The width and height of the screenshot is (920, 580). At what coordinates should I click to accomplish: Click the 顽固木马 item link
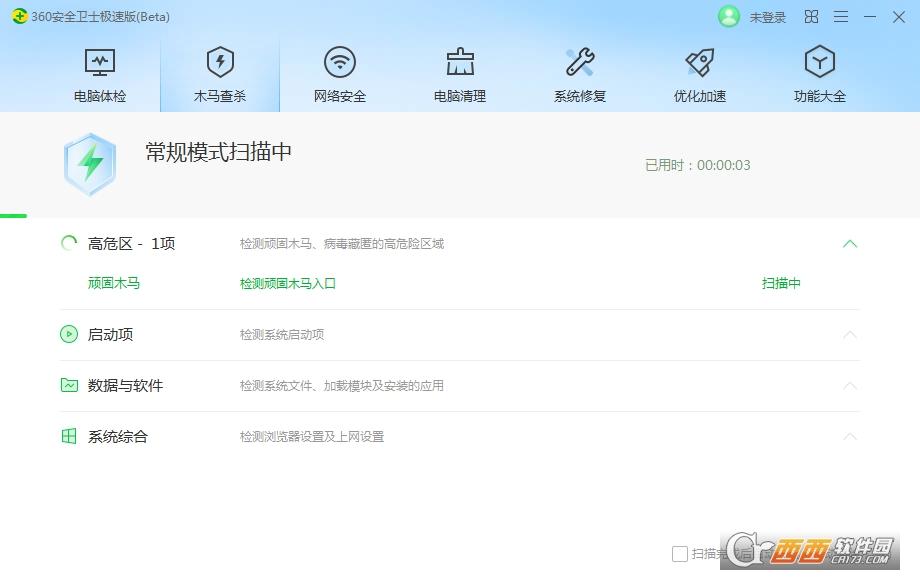[114, 283]
